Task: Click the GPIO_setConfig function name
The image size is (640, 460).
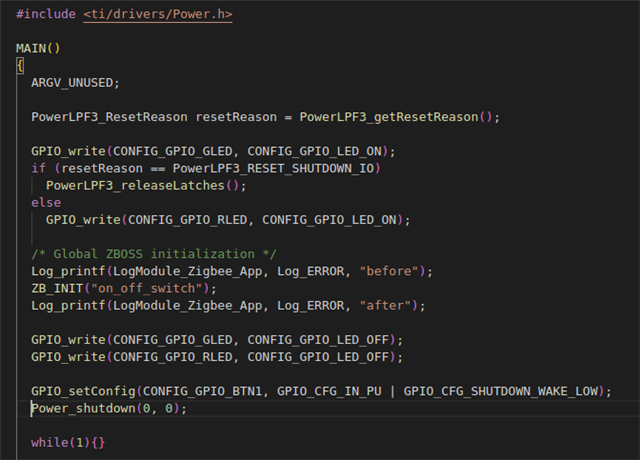Action: point(79,391)
